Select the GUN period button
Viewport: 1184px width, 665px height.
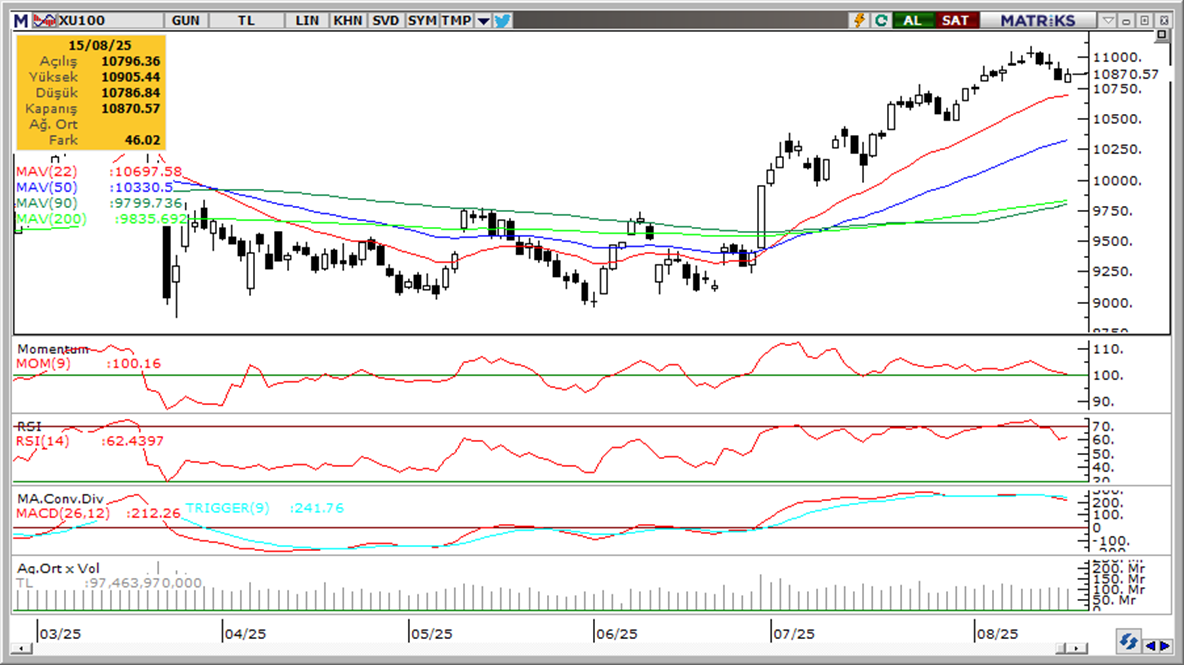(x=186, y=20)
